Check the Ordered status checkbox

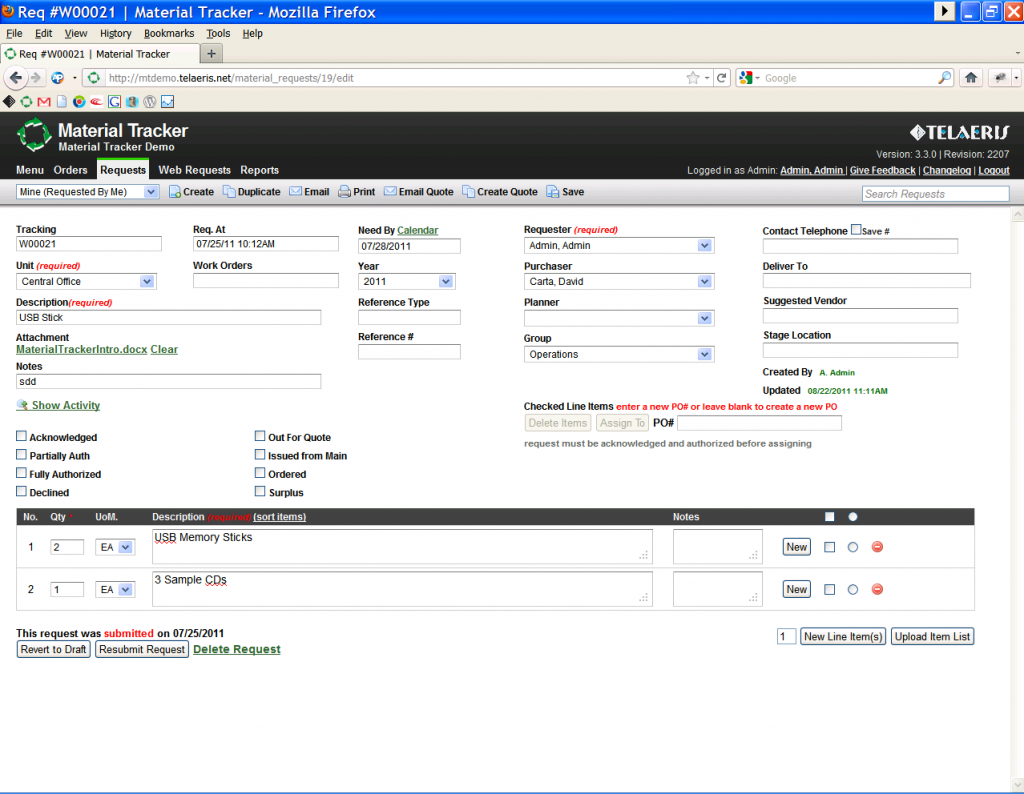point(259,474)
